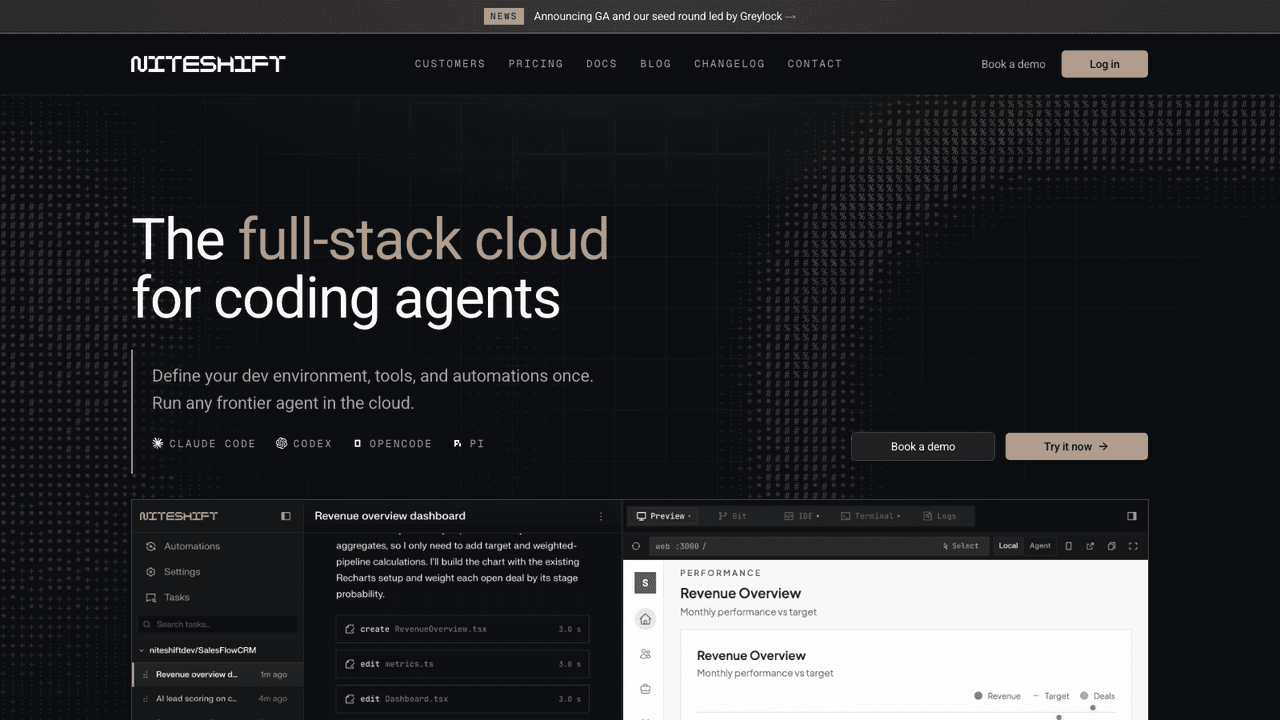Select the Revenue overview d... task row

[x=217, y=675]
